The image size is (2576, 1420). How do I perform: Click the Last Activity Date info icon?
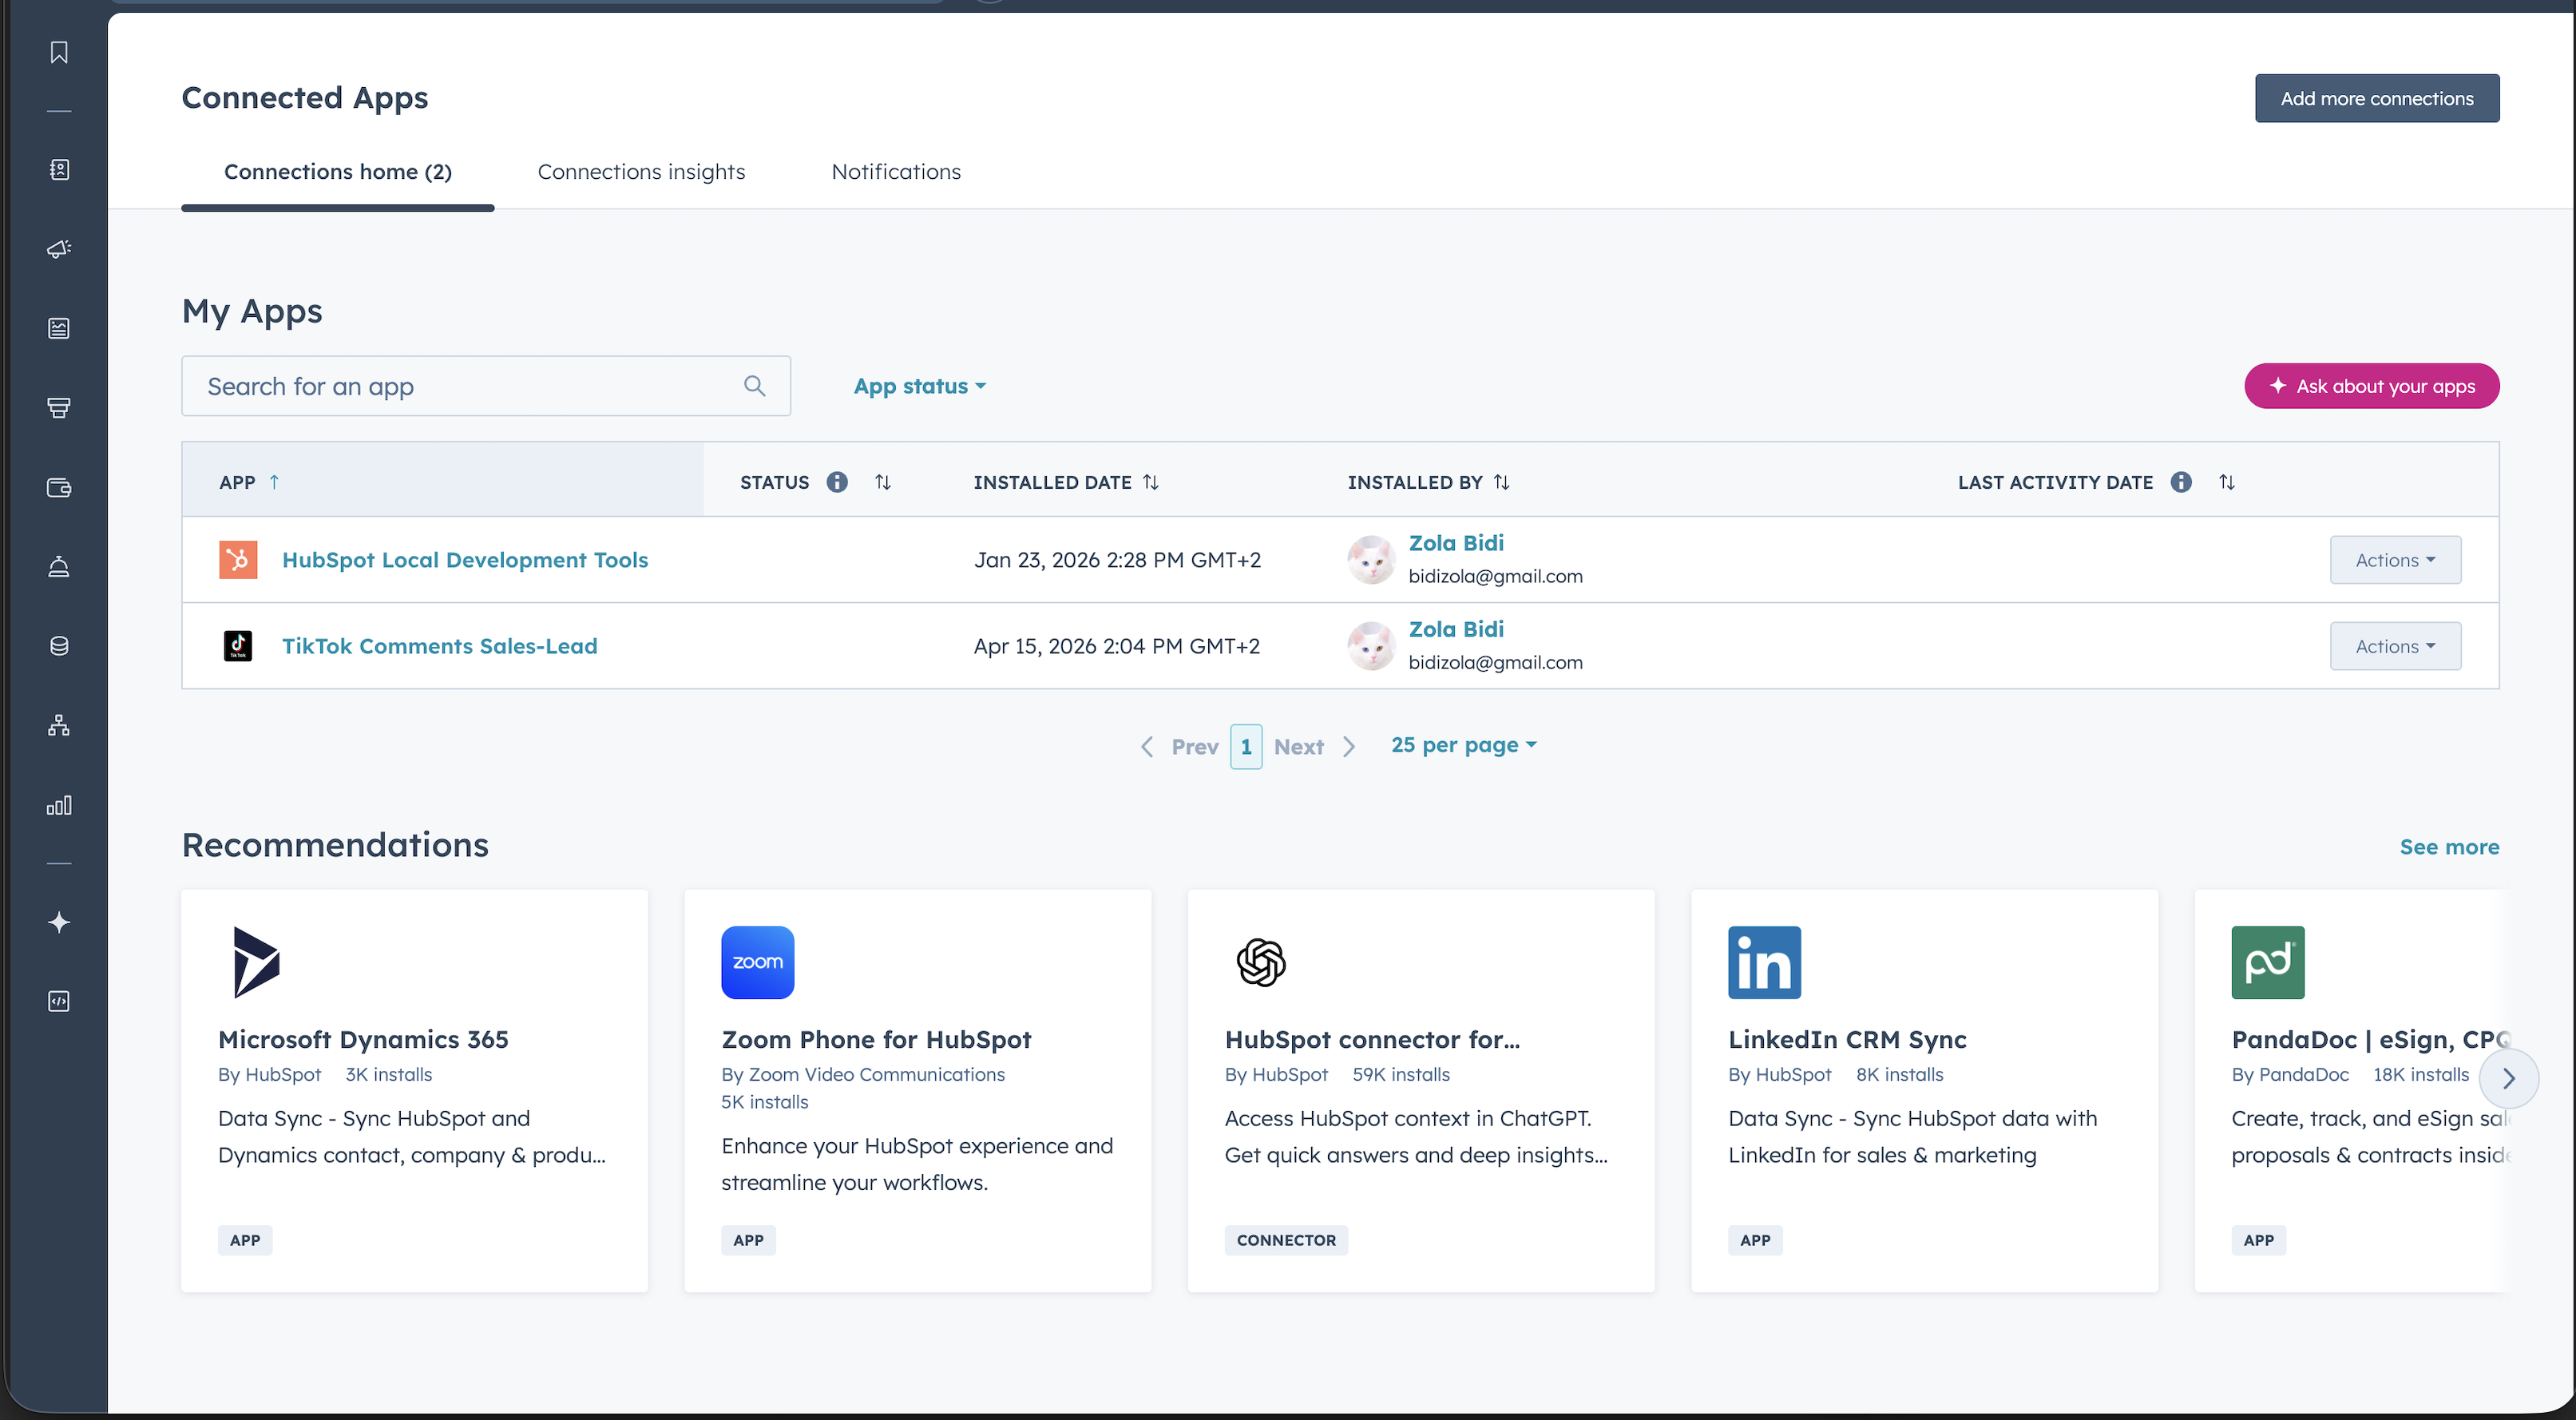tap(2181, 482)
